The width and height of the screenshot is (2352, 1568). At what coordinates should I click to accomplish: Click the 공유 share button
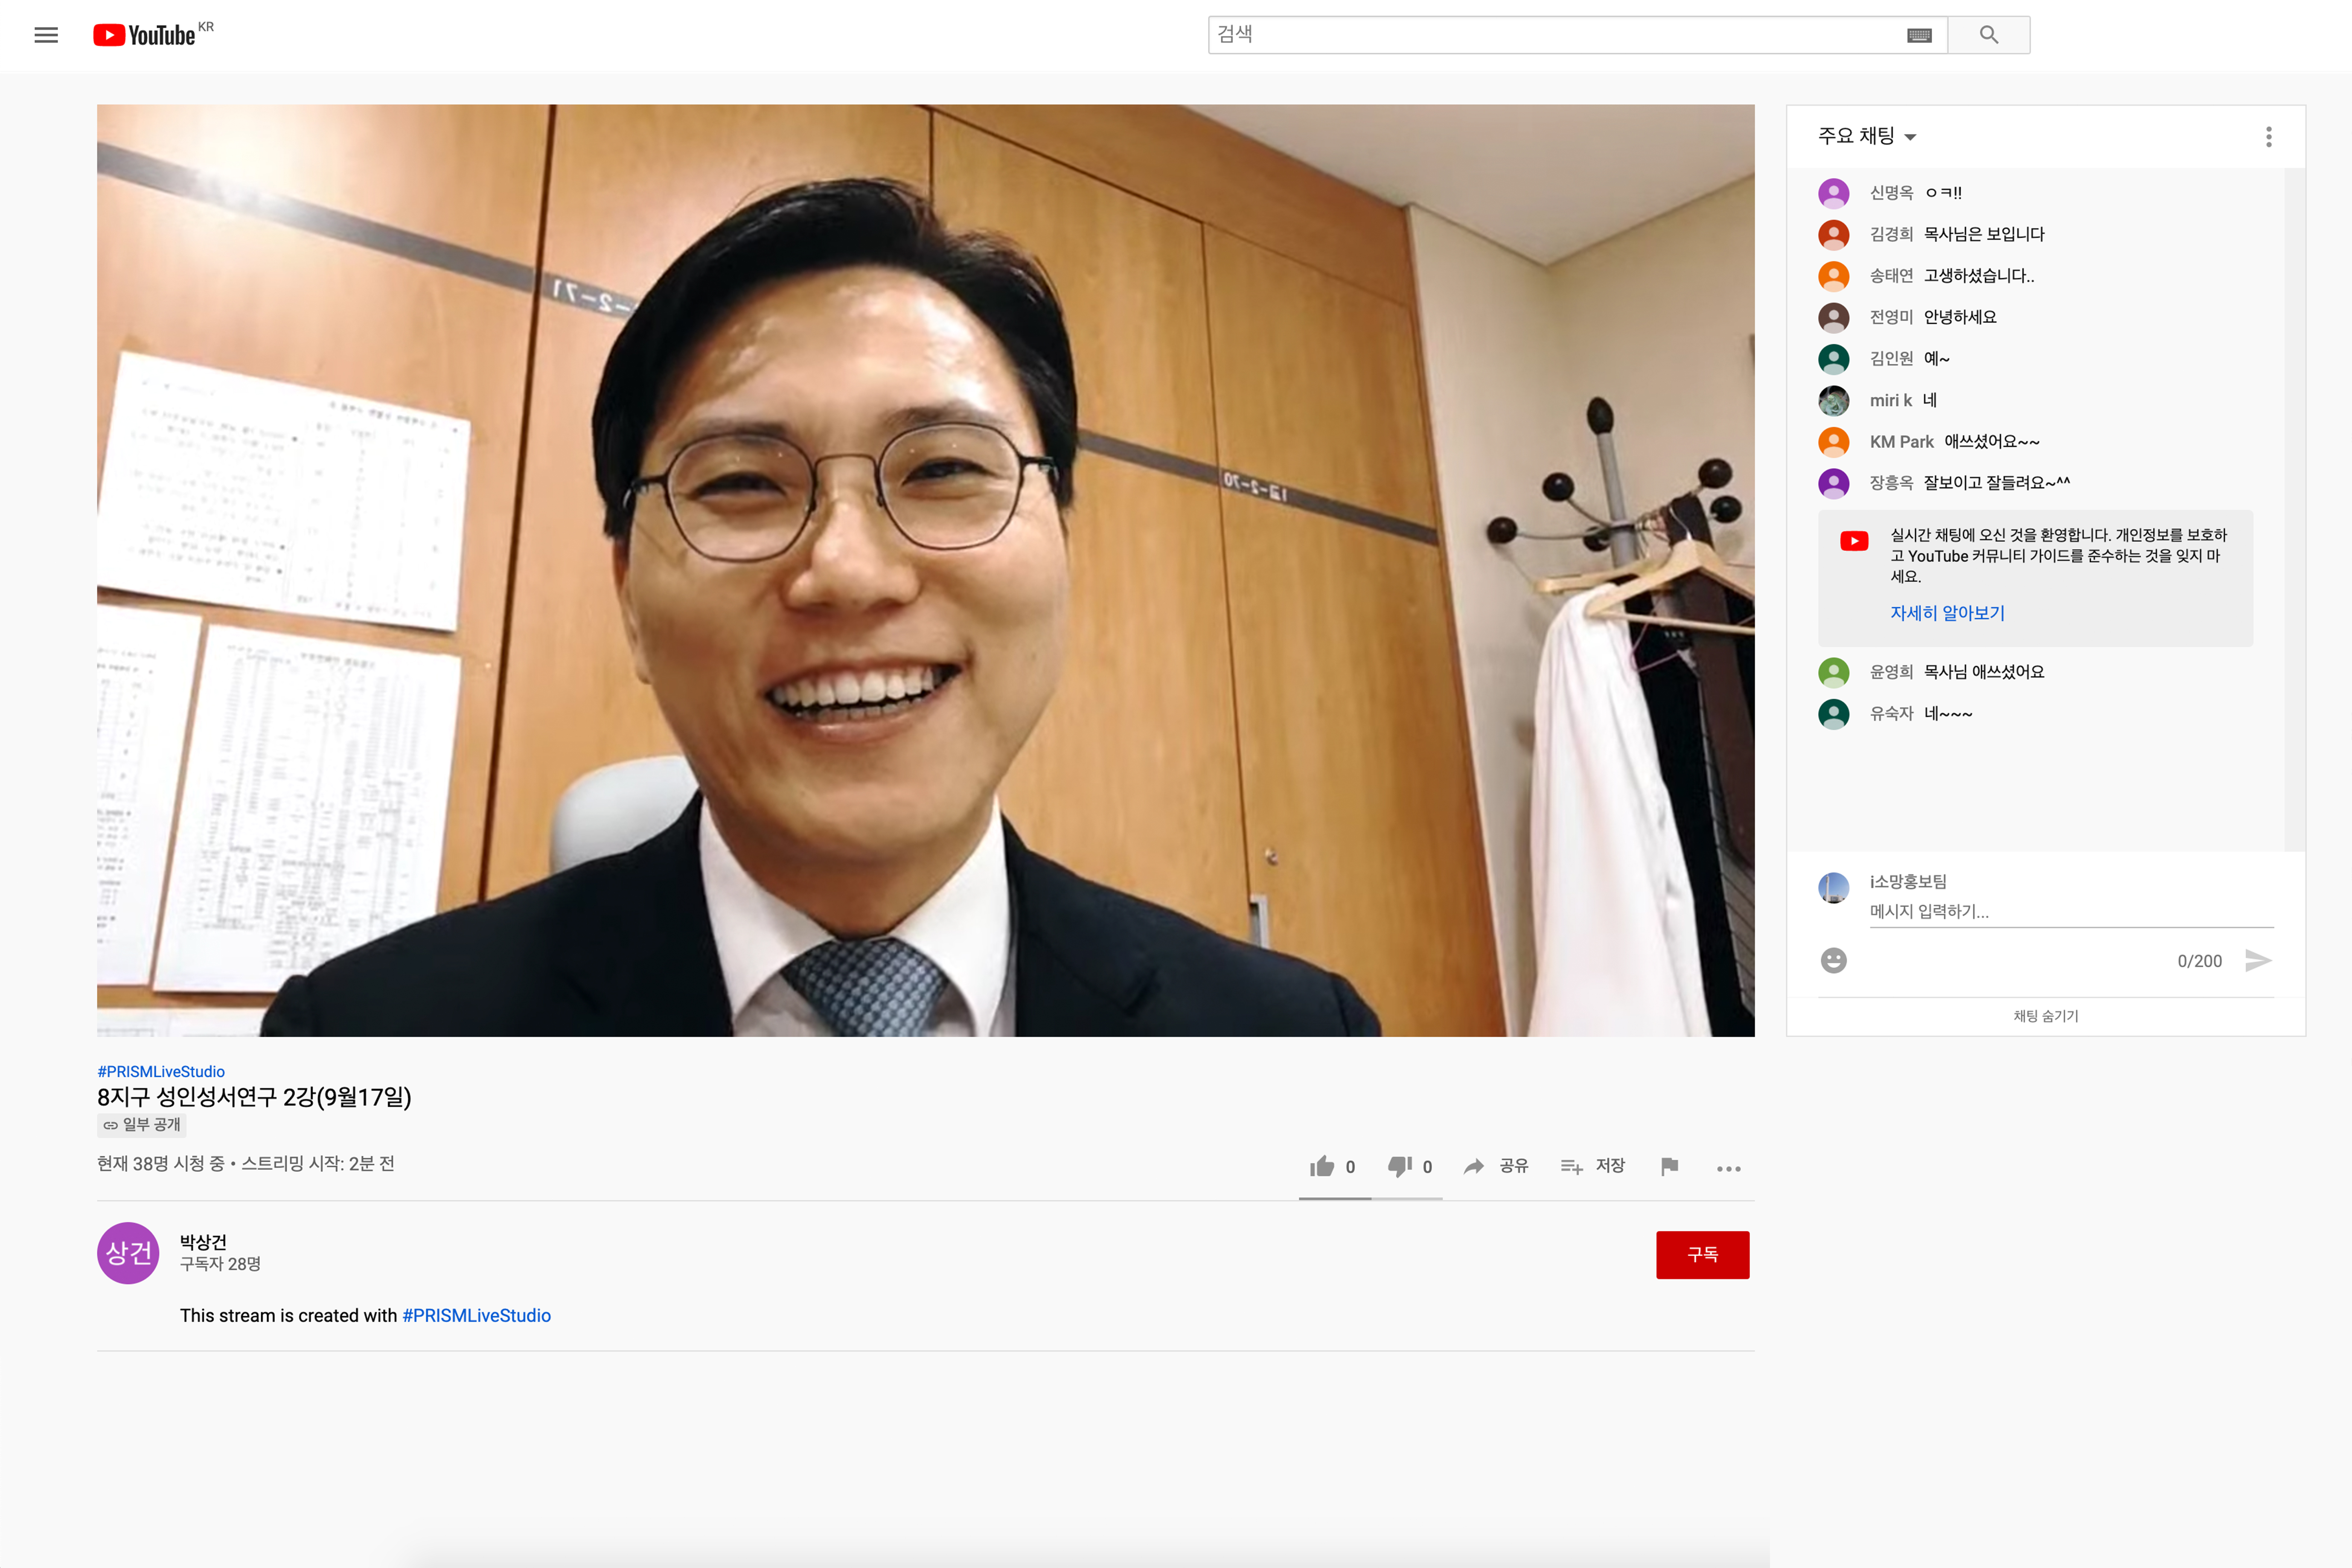(x=1495, y=1166)
